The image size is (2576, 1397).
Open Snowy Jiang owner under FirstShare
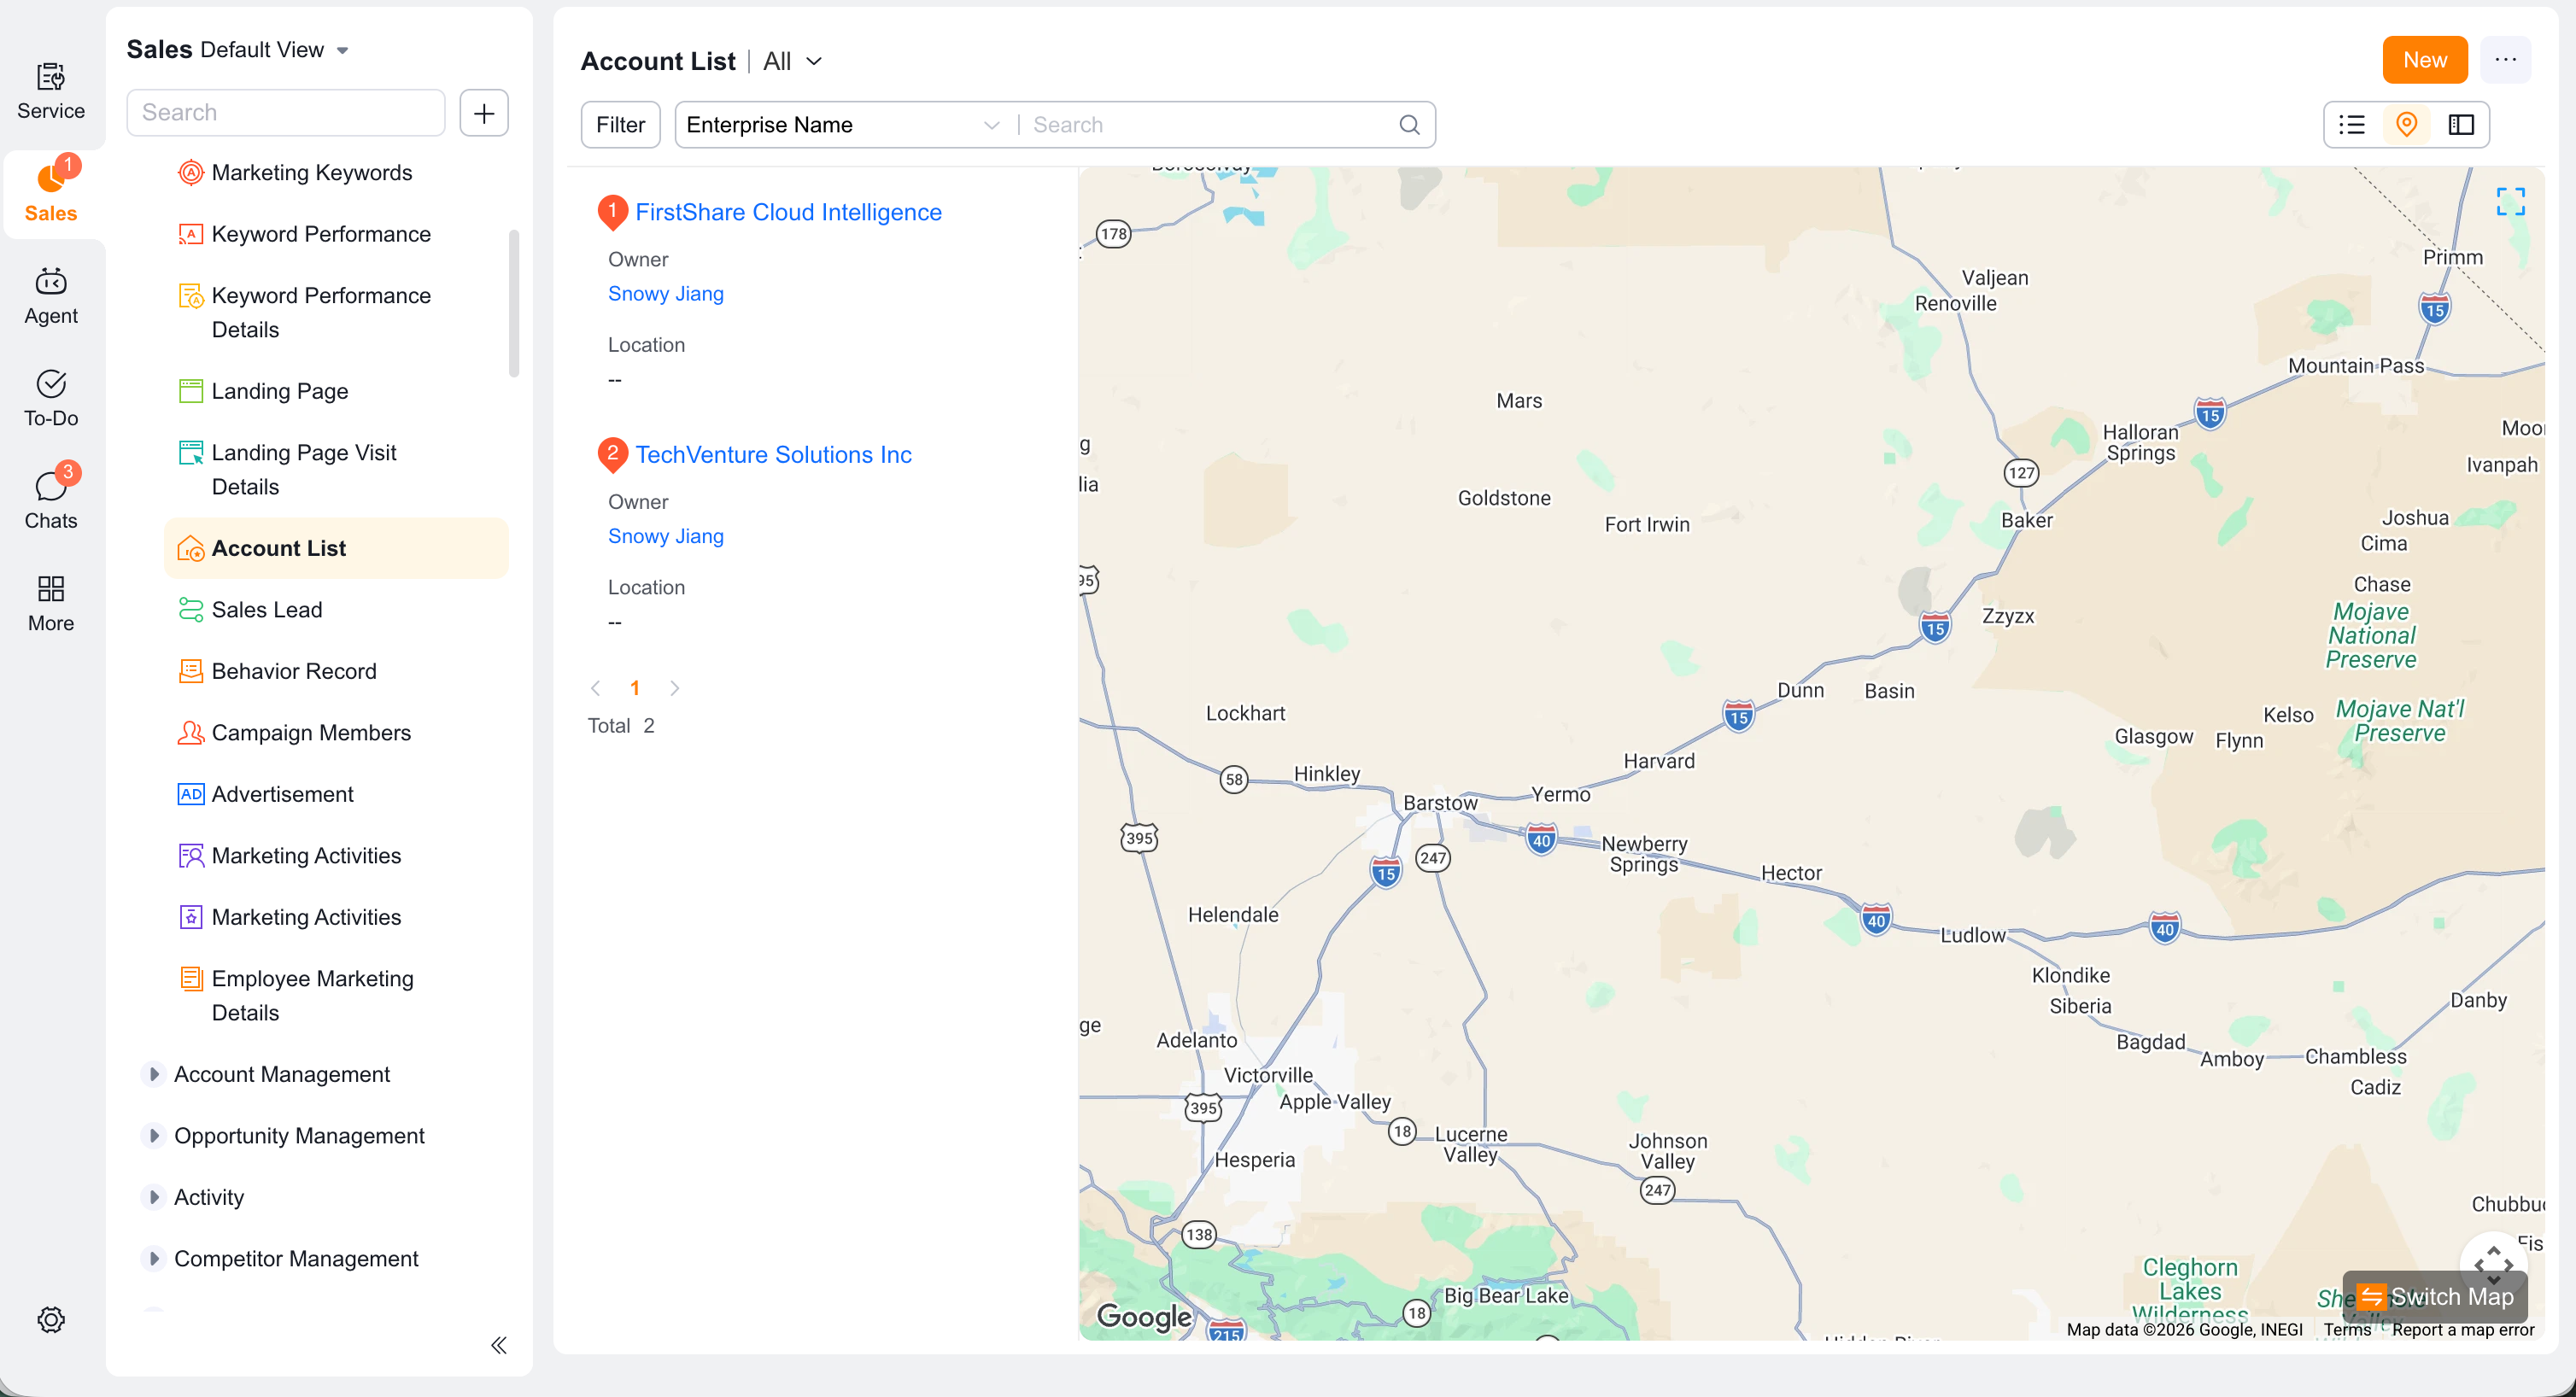point(665,294)
